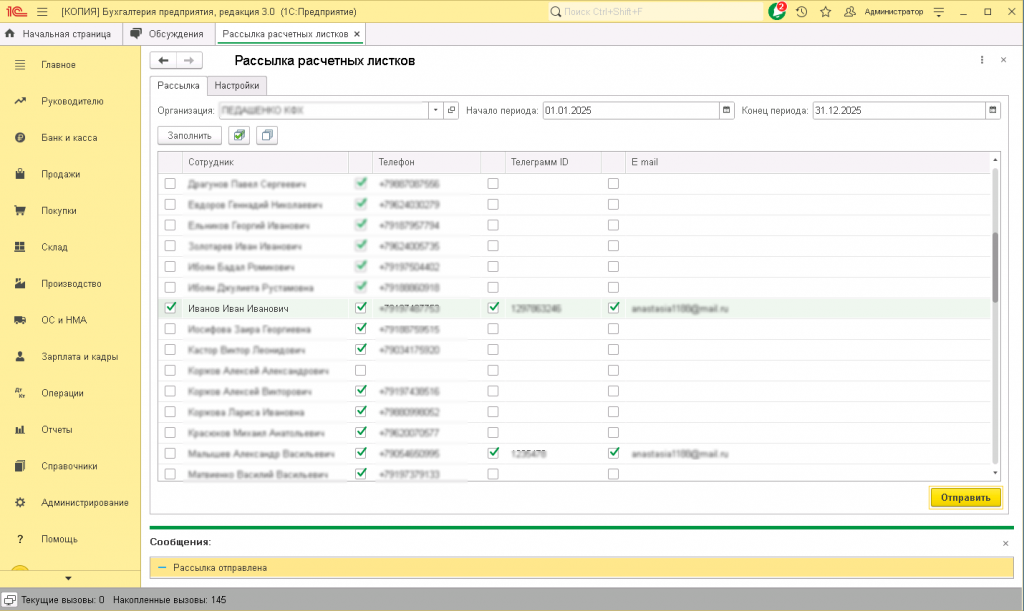Open the Банк и касса section
The image size is (1024, 611).
pos(69,137)
